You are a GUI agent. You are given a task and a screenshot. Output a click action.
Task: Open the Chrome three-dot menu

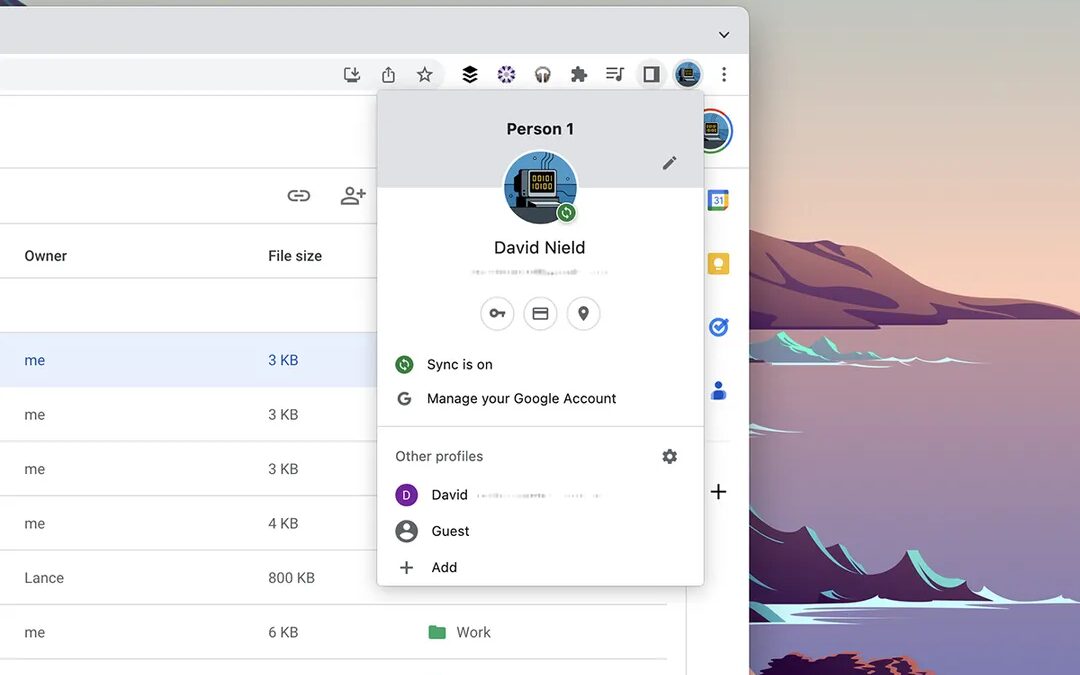[x=724, y=74]
